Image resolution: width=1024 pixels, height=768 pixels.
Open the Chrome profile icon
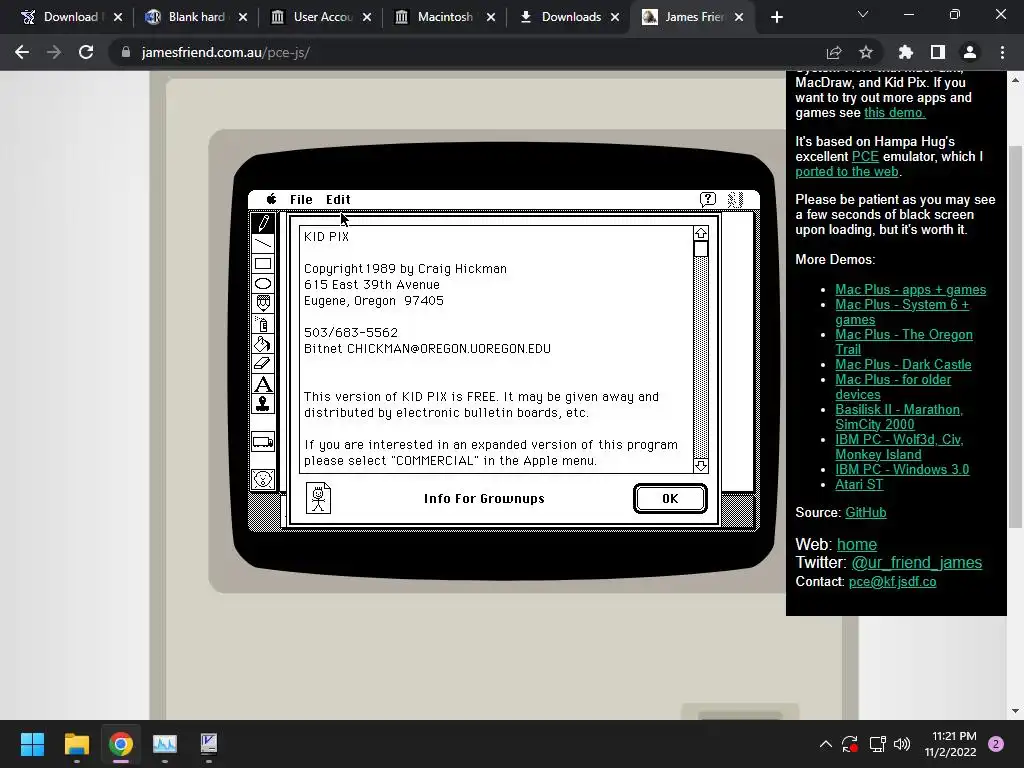tap(970, 52)
